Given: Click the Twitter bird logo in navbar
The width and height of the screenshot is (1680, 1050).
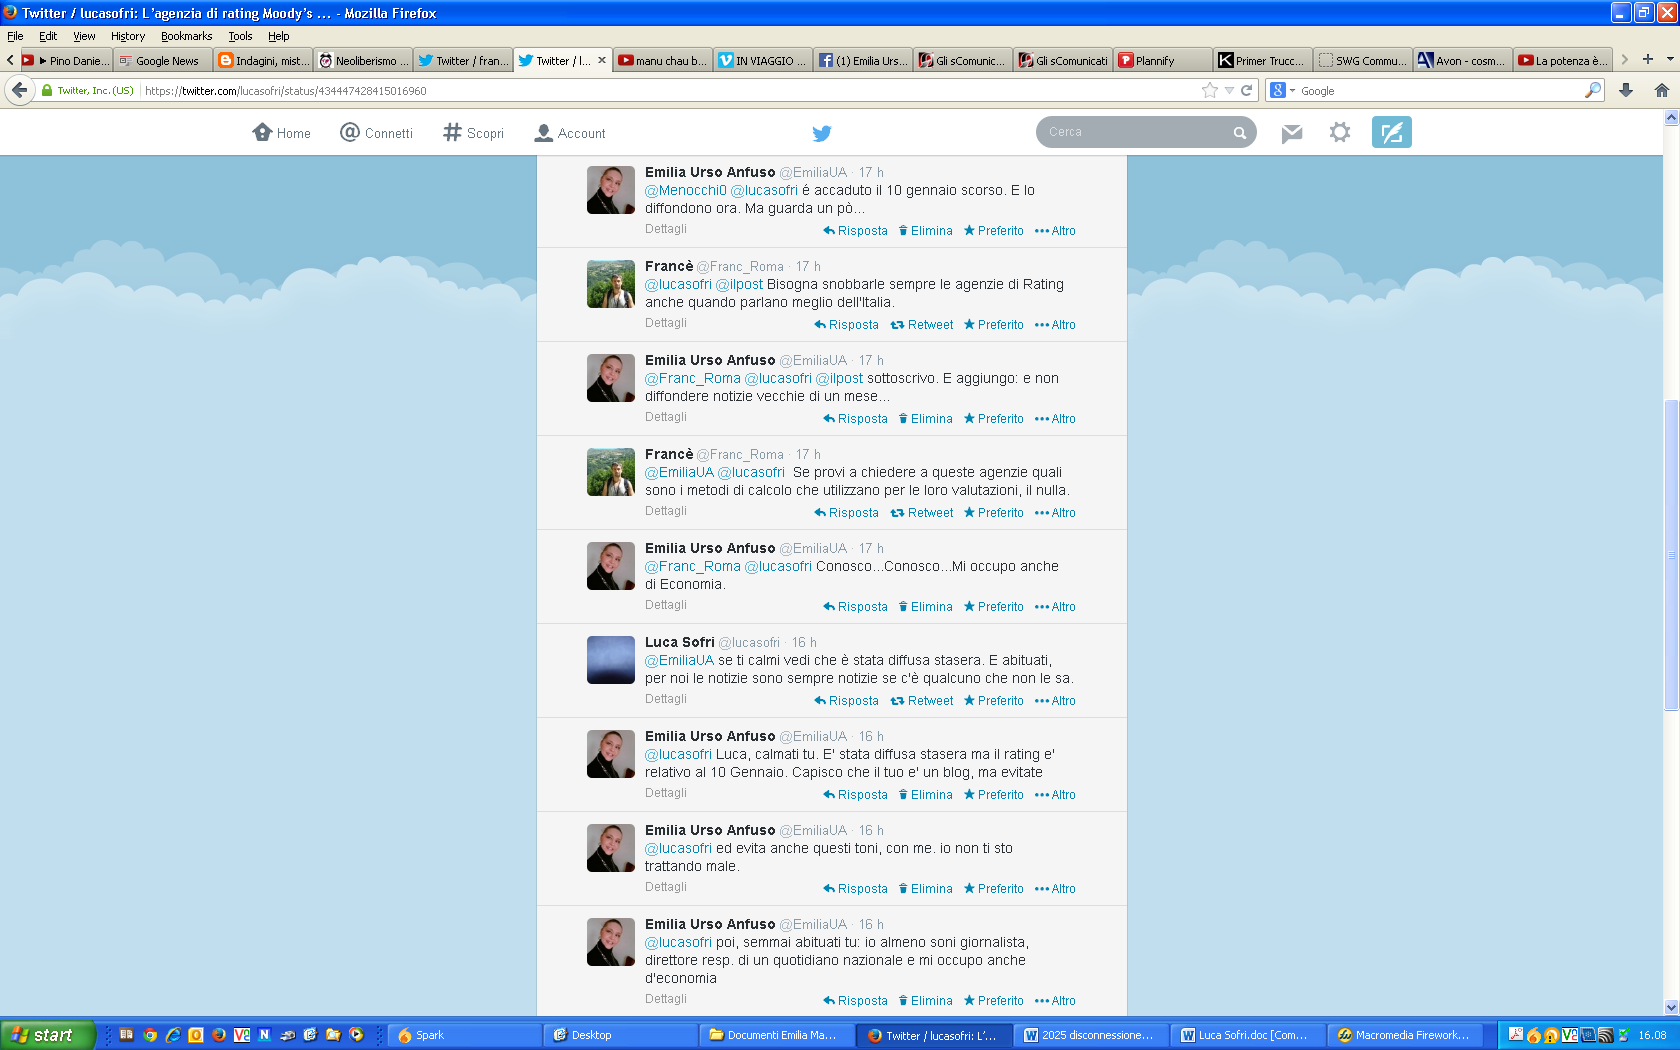Looking at the screenshot, I should pyautogui.click(x=822, y=133).
